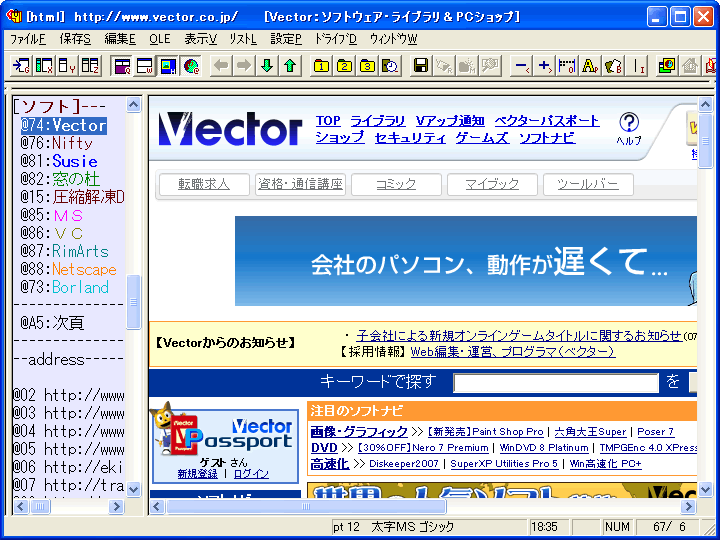Click the greyed M spark toolbar icon
This screenshot has width=720, height=540.
pos(467,66)
